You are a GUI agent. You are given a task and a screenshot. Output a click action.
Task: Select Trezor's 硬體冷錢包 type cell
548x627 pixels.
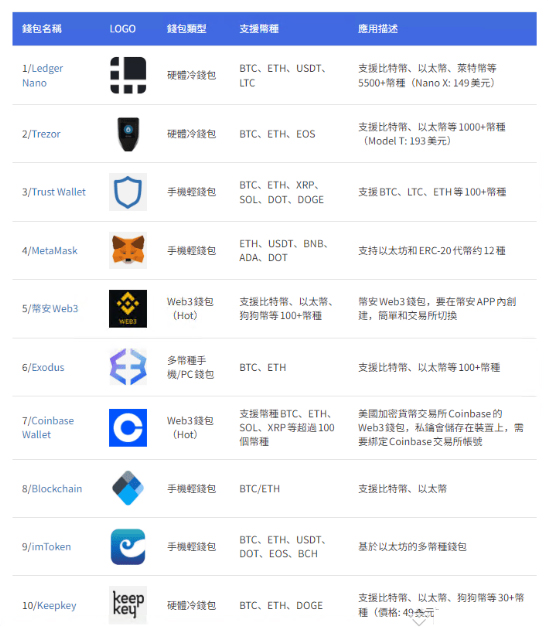(191, 134)
